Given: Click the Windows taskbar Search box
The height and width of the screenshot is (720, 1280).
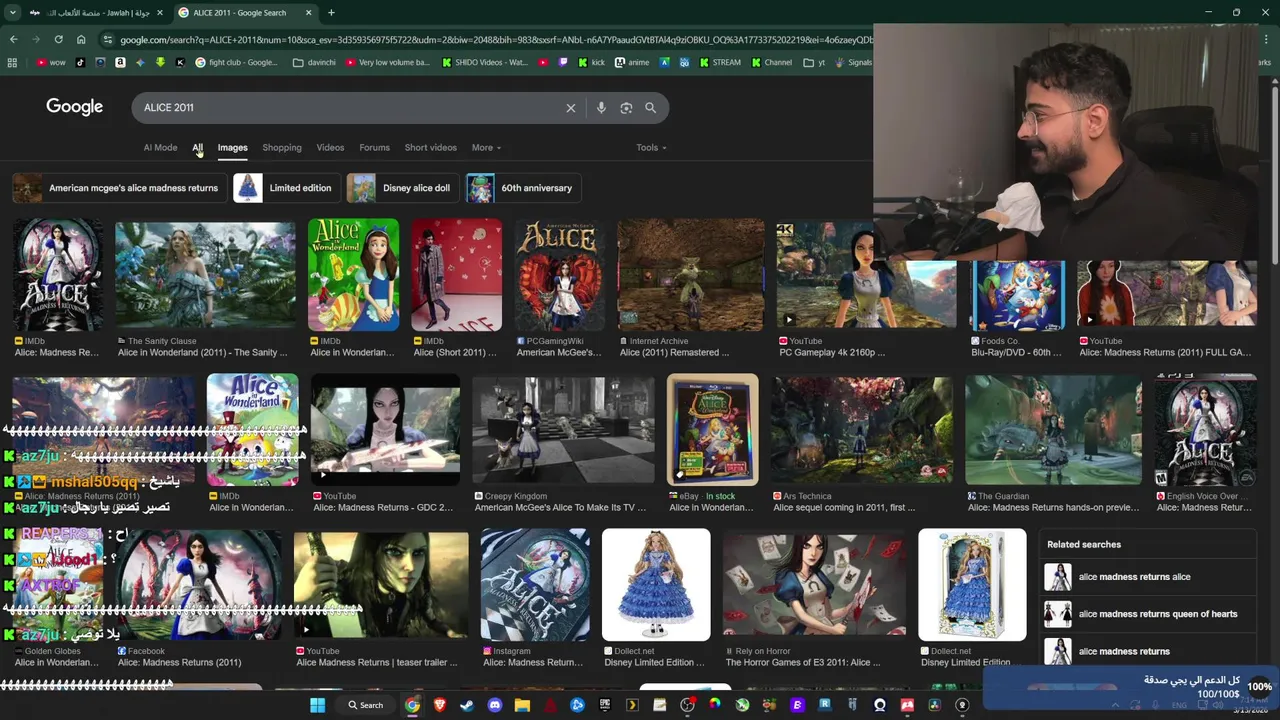Looking at the screenshot, I should pos(366,705).
